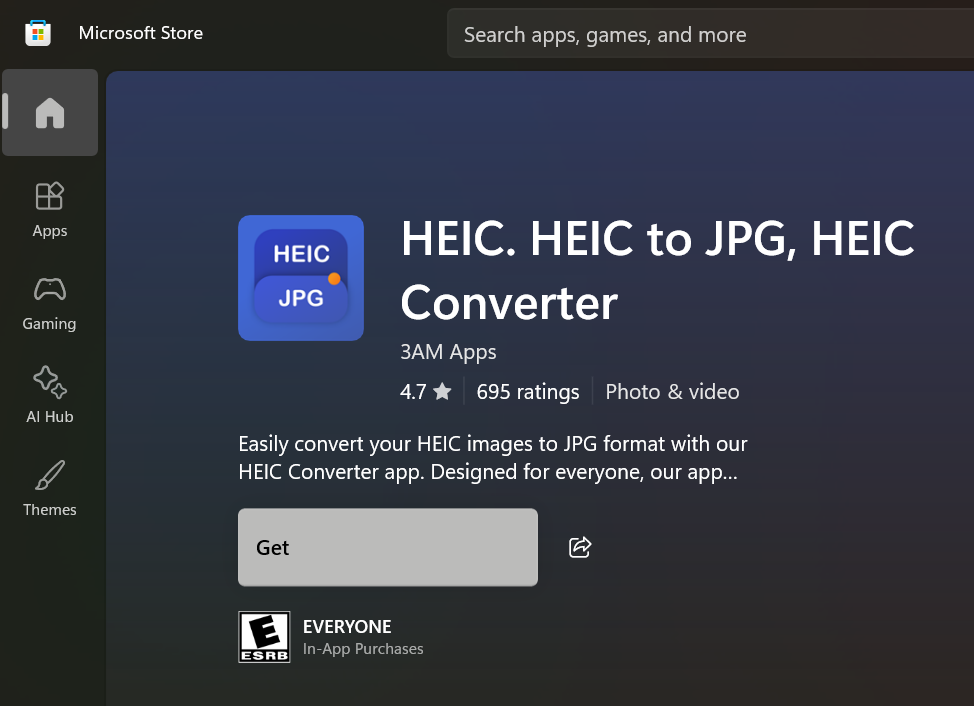Viewport: 974px width, 706px height.
Task: Open the Photo & video category
Action: point(672,392)
